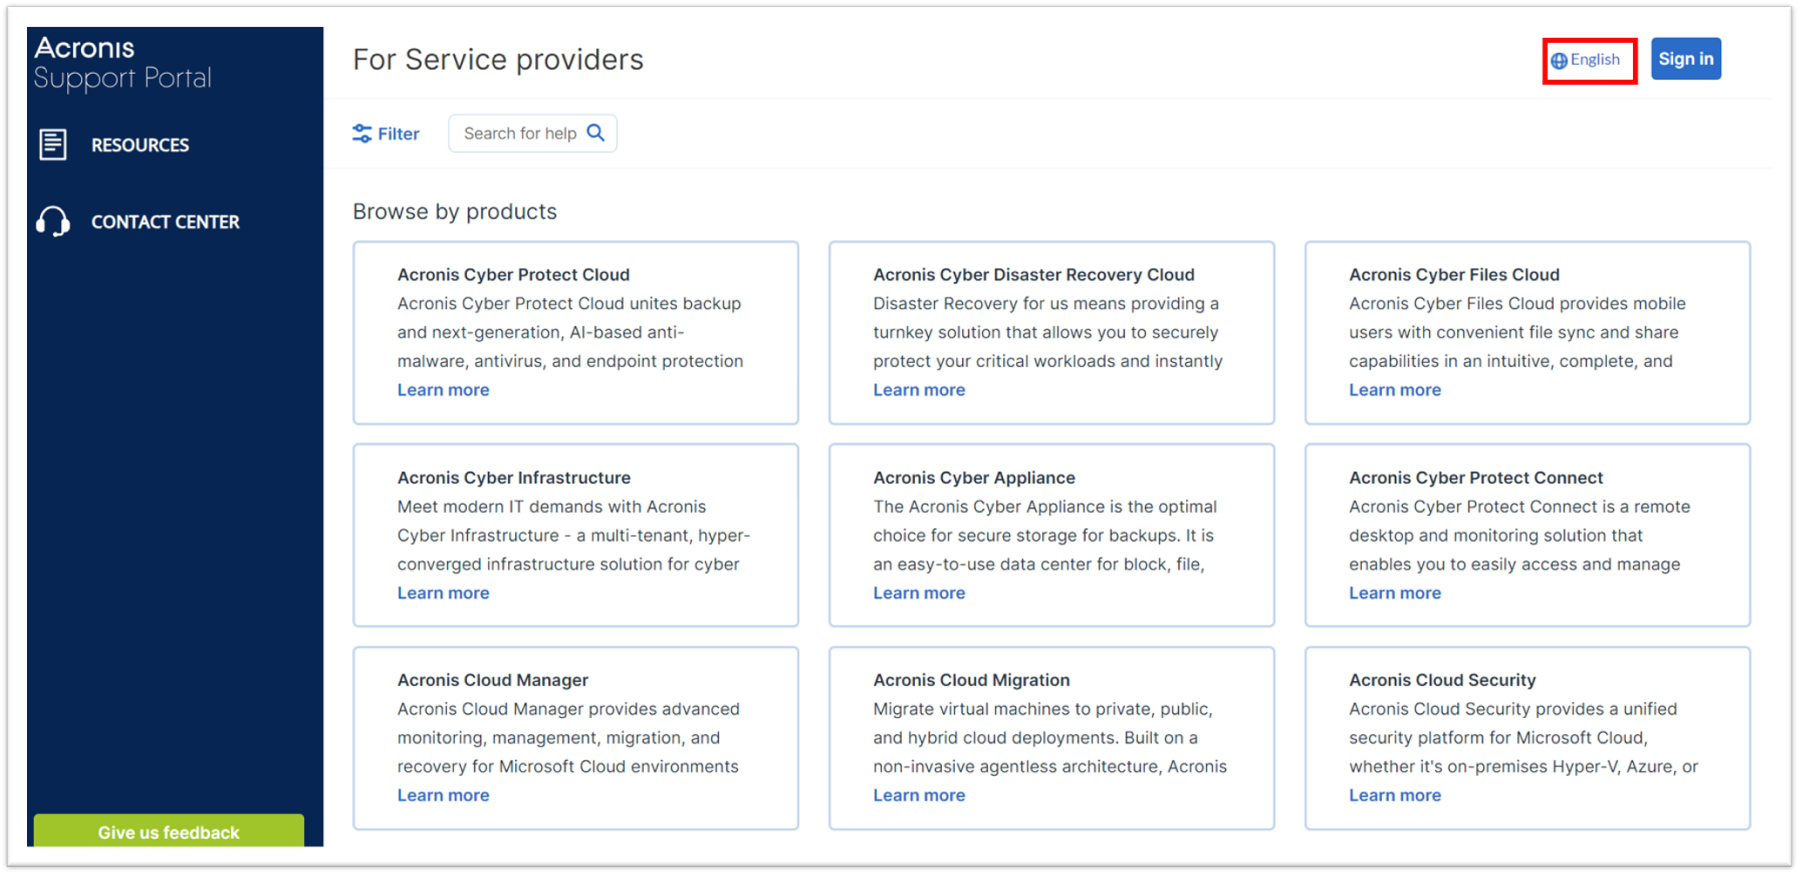Open the English language selector
This screenshot has width=1799, height=874.
pyautogui.click(x=1594, y=60)
